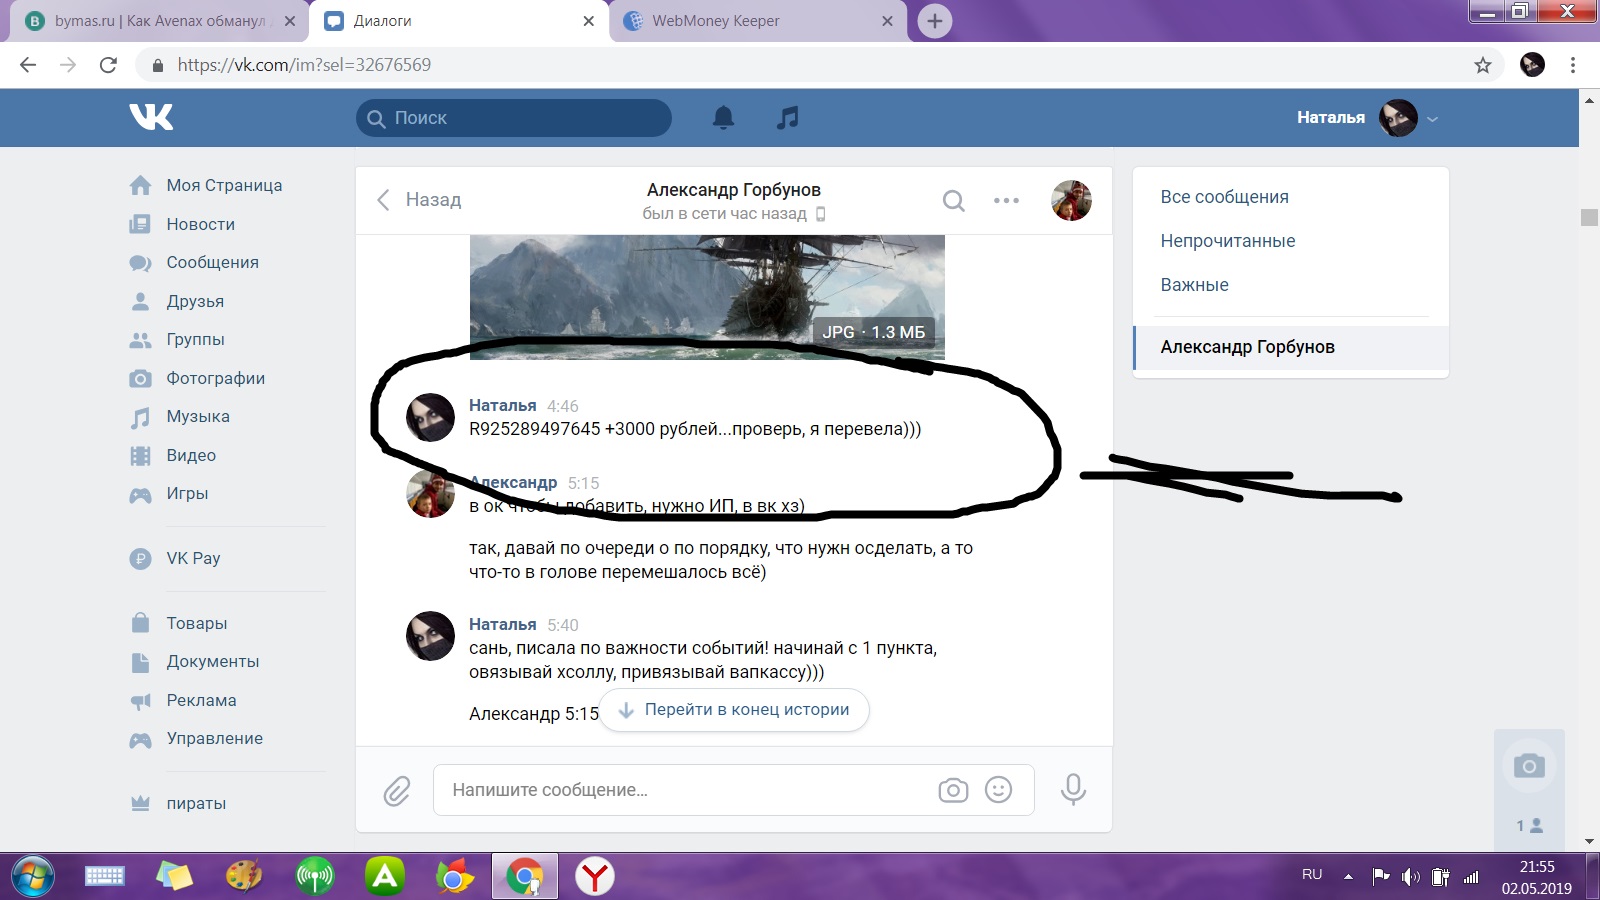Show hidden system tray icons arrow
This screenshot has height=900, width=1600.
[x=1348, y=876]
